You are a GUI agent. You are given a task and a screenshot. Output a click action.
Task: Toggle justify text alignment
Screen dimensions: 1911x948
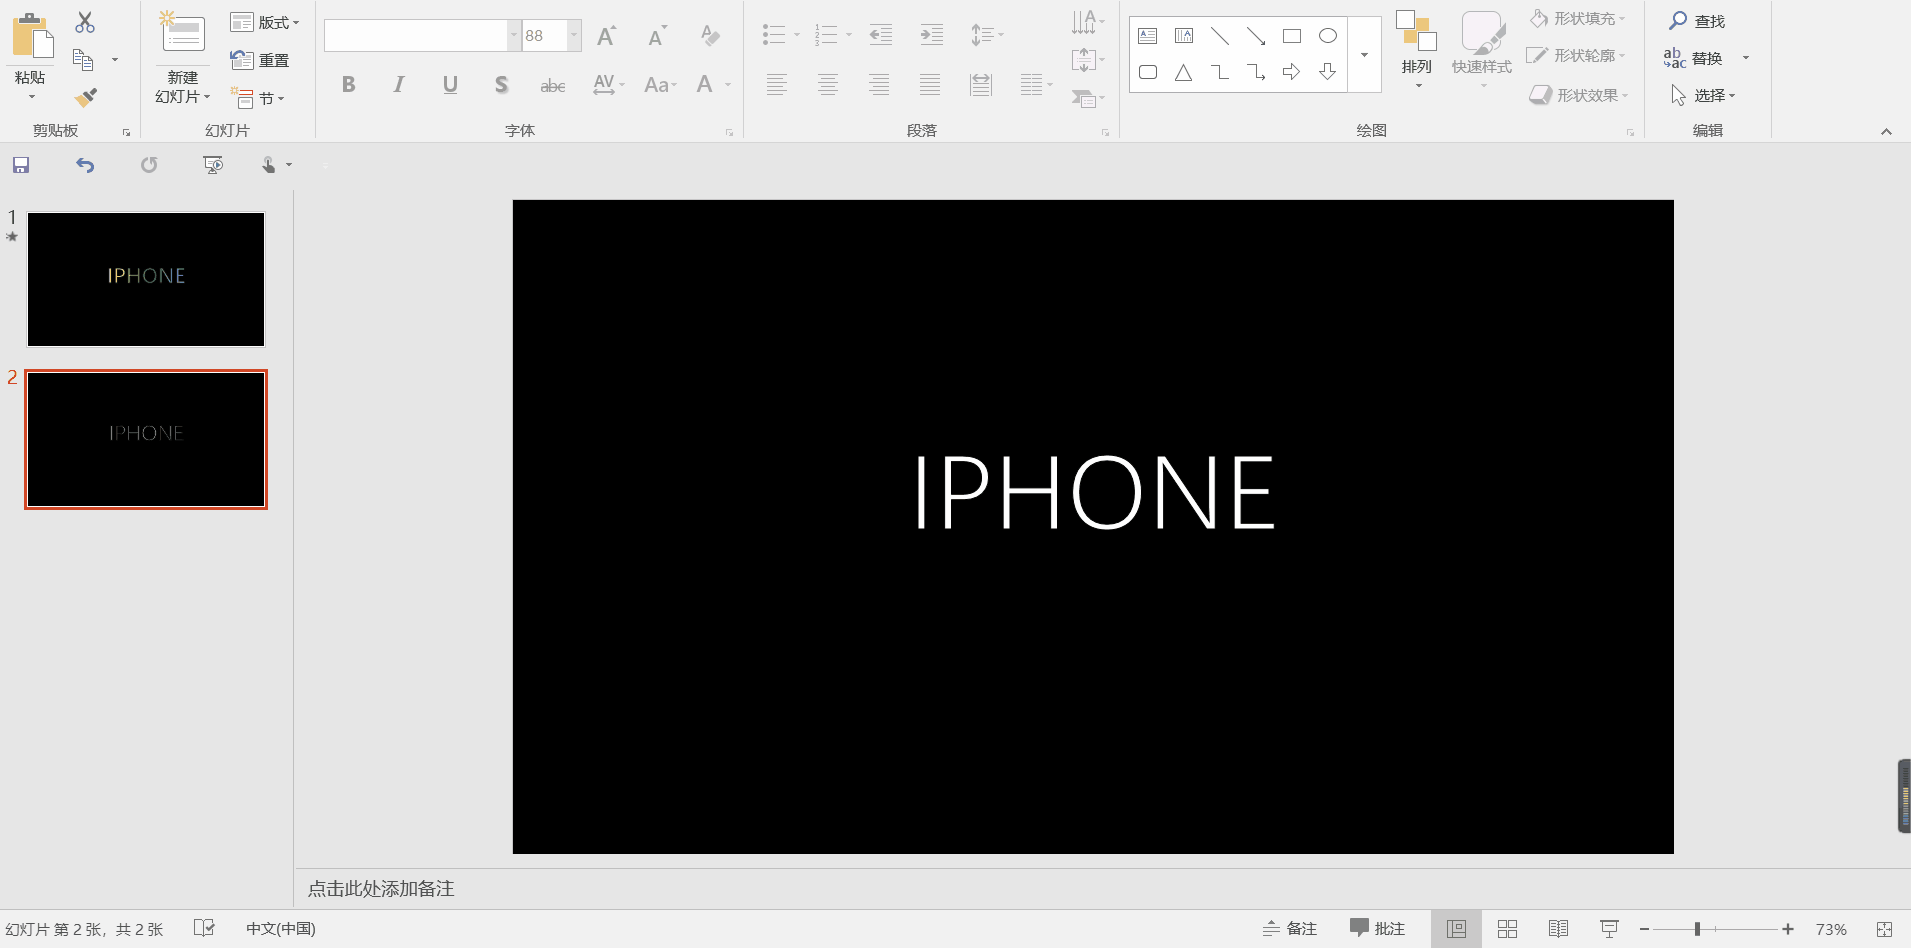click(930, 85)
